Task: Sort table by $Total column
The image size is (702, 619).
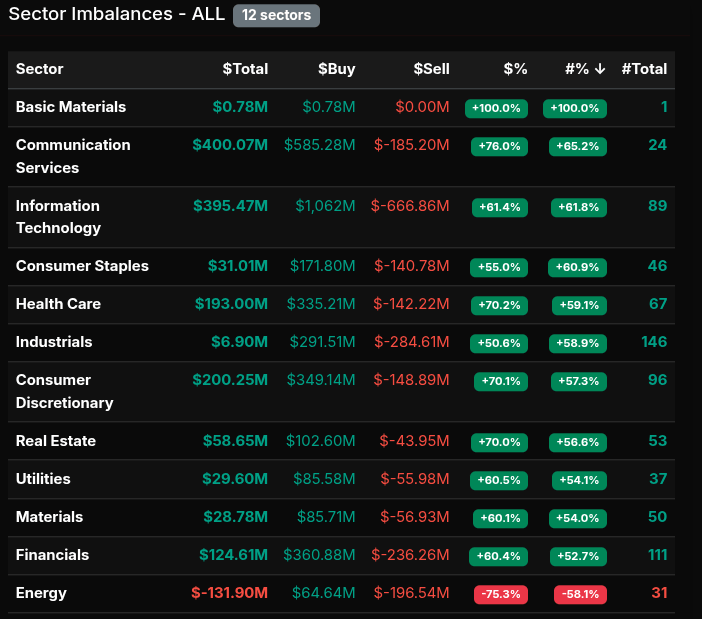Action: (245, 69)
